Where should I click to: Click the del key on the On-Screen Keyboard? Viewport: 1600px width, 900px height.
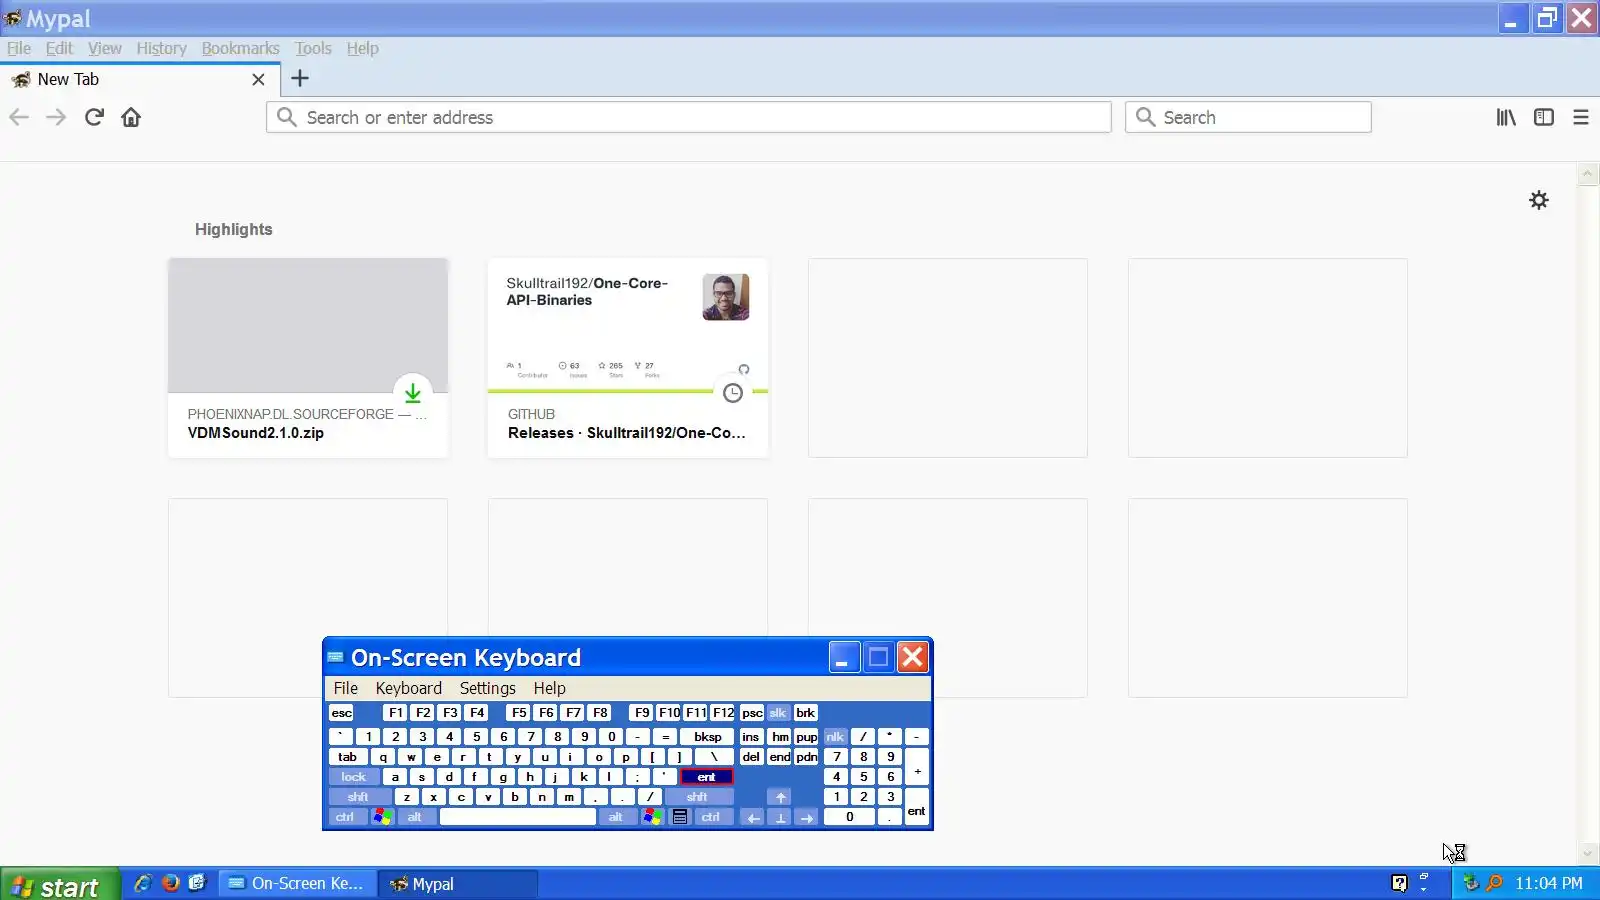coord(751,757)
